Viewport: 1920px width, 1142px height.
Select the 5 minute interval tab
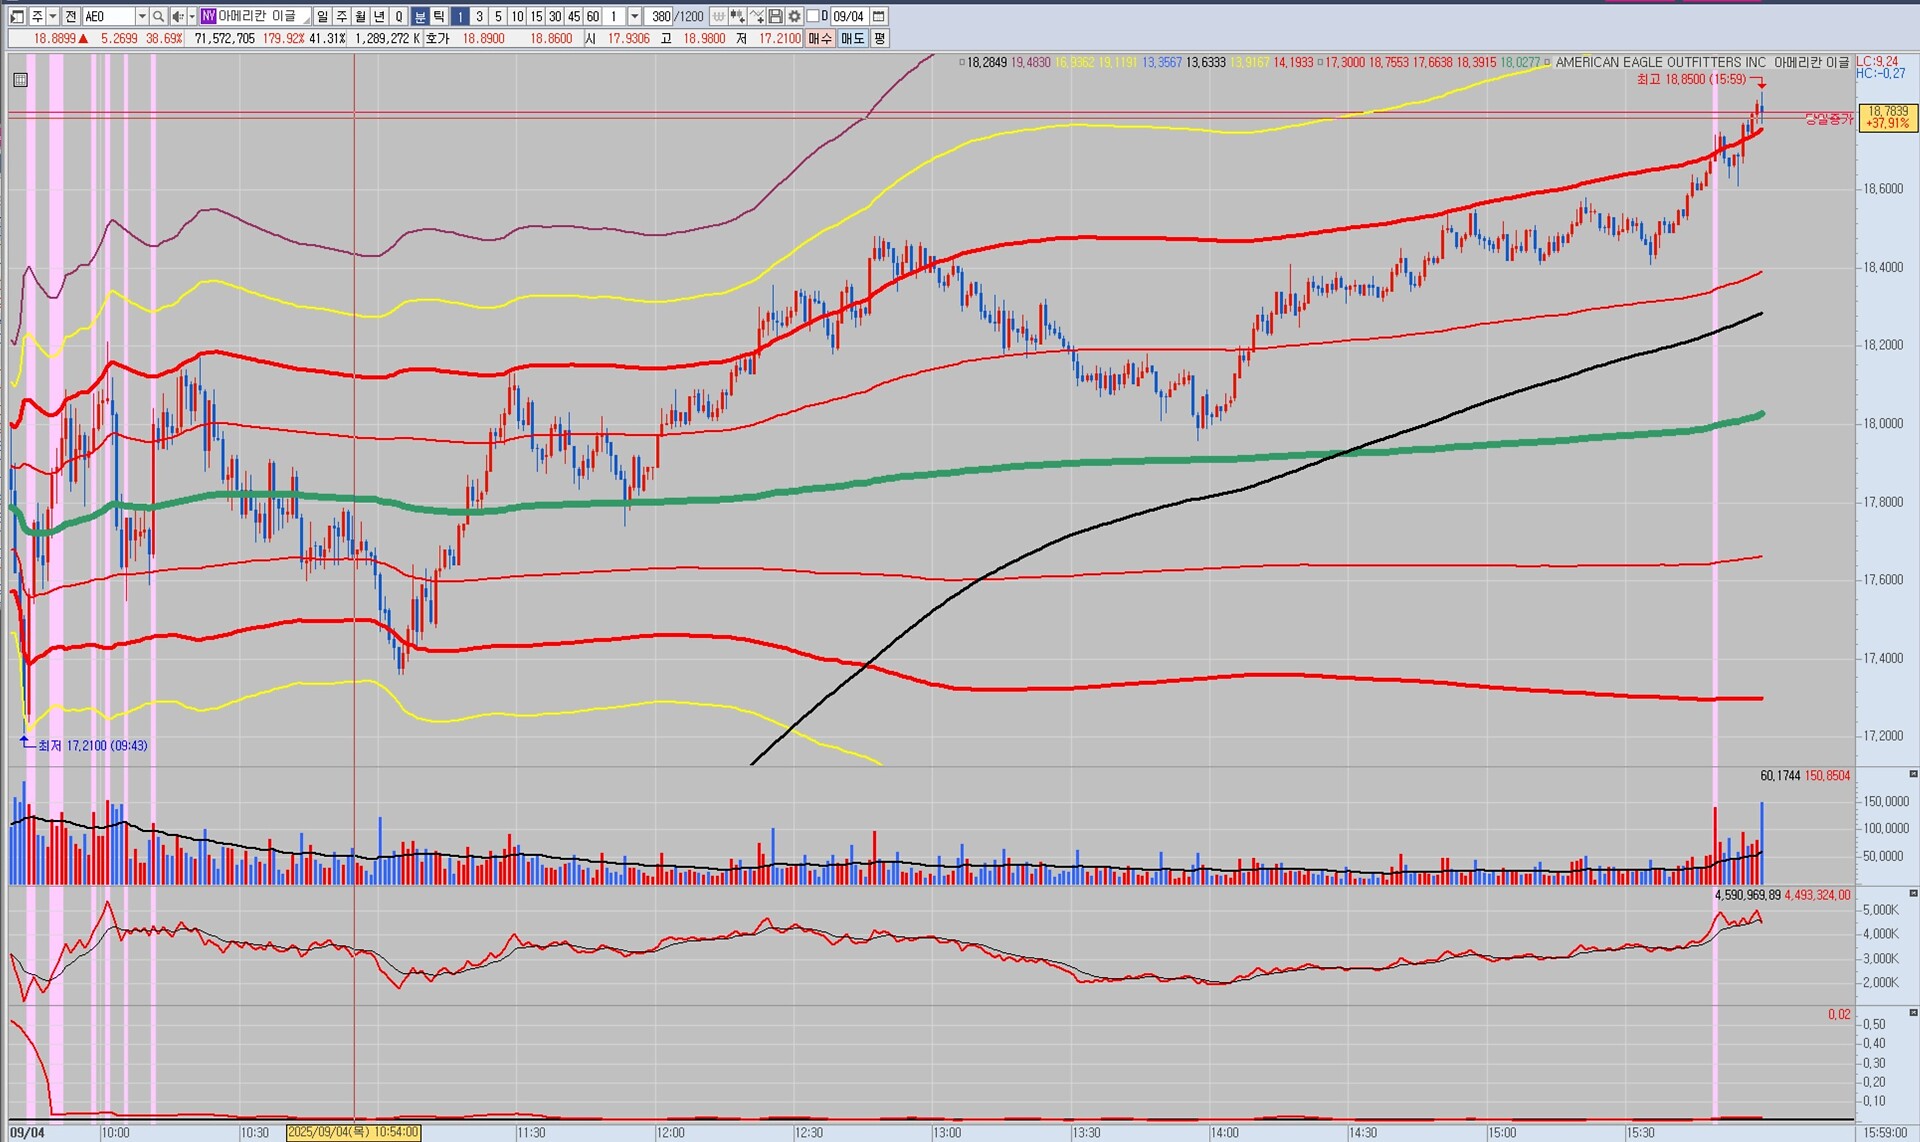tap(498, 17)
